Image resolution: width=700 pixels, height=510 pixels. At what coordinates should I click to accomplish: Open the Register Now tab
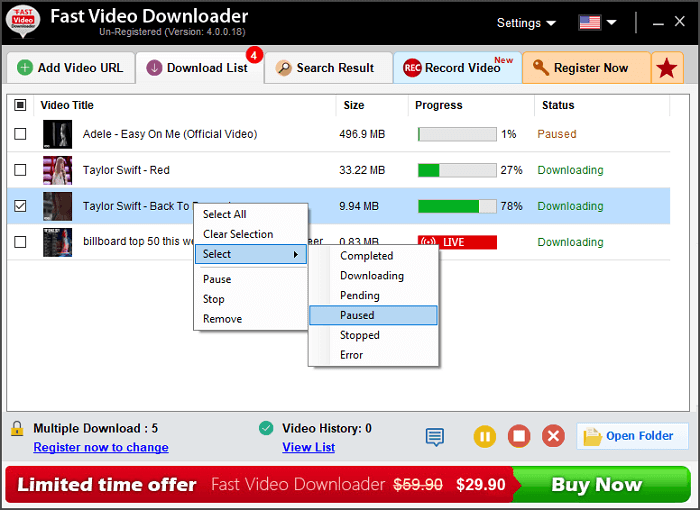(x=586, y=68)
